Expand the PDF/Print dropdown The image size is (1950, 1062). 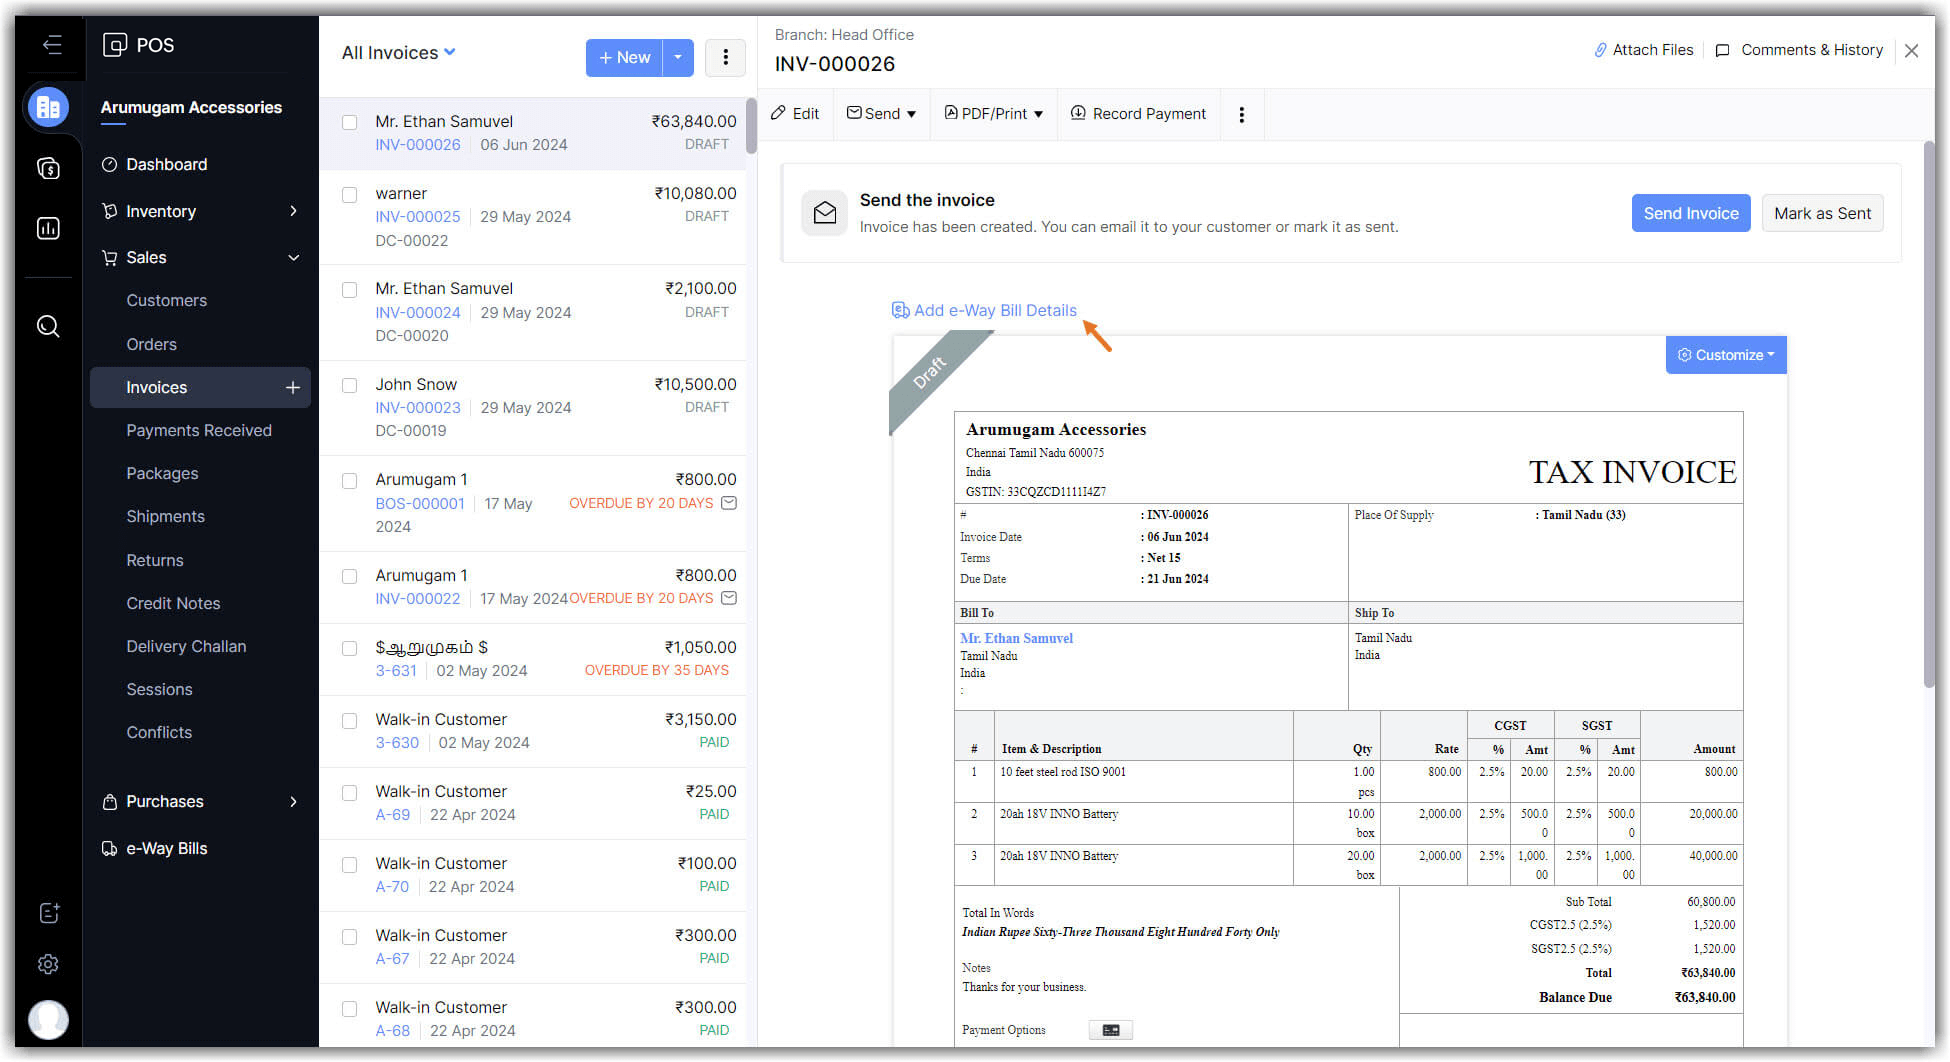(993, 114)
